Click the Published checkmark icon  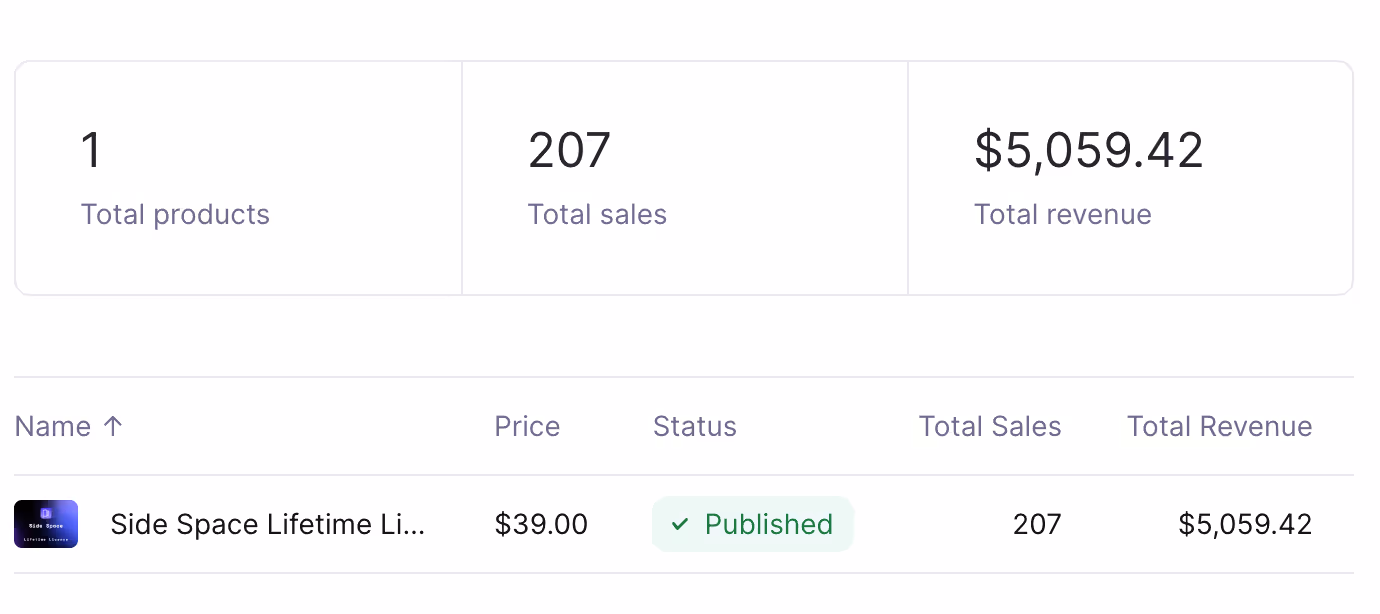click(681, 524)
